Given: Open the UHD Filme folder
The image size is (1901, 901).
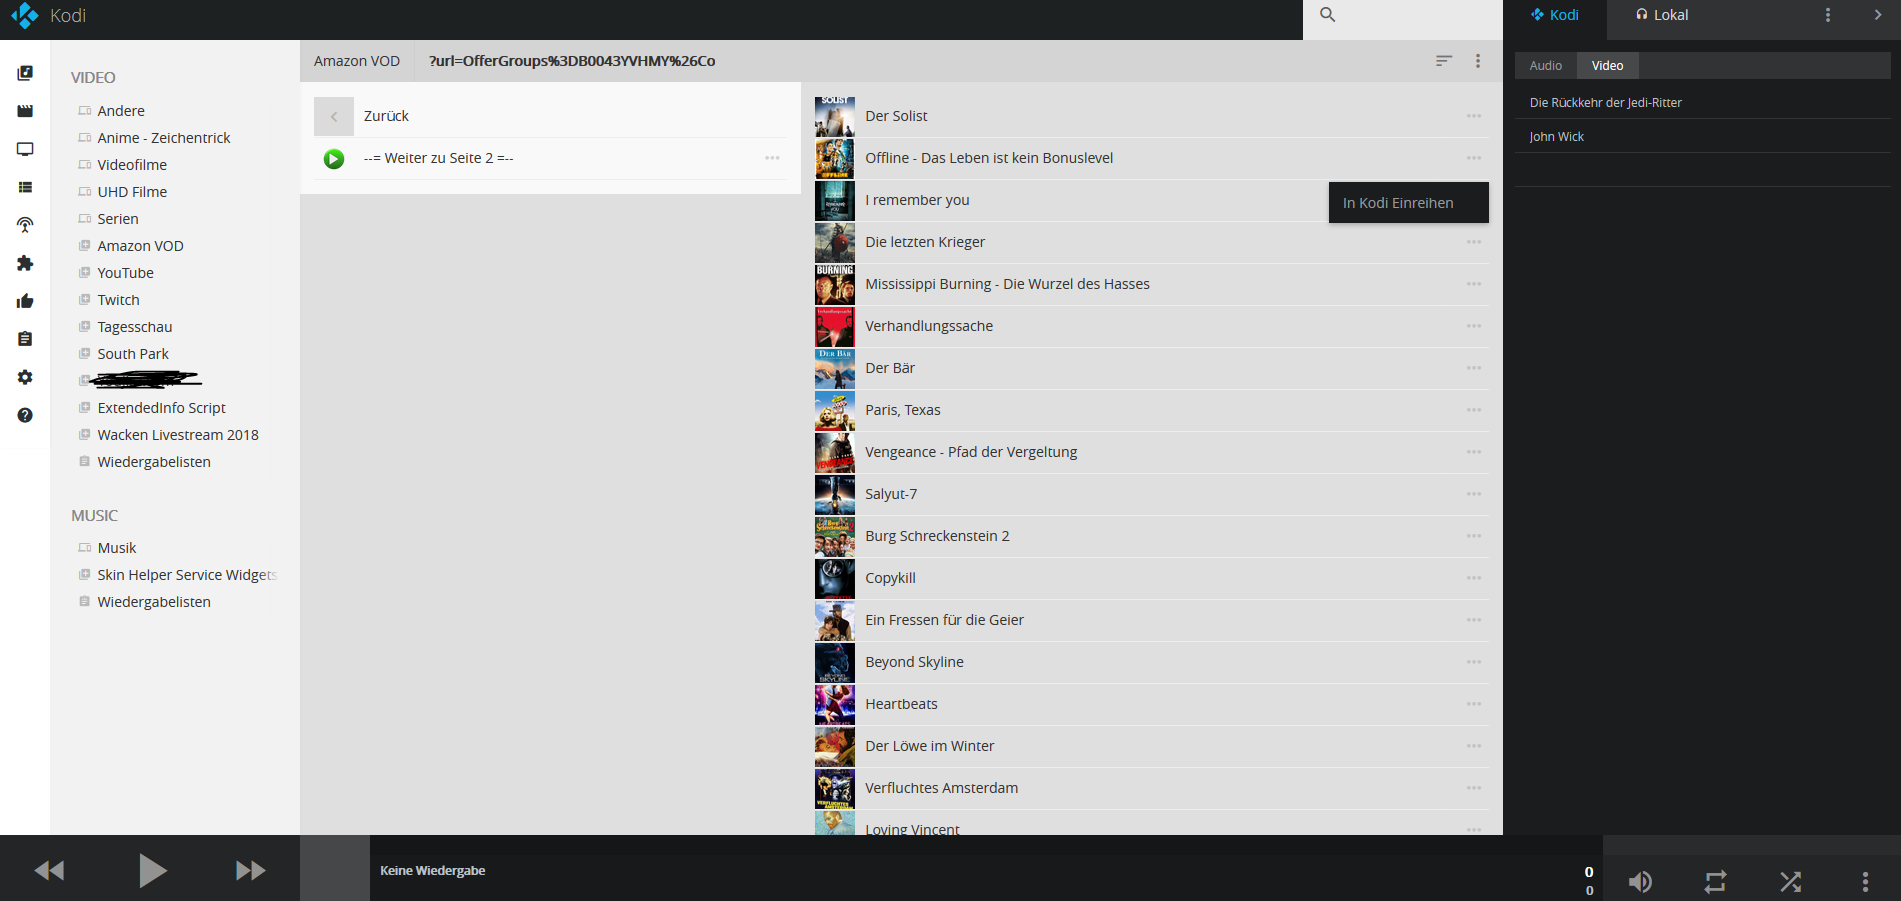Looking at the screenshot, I should 132,192.
